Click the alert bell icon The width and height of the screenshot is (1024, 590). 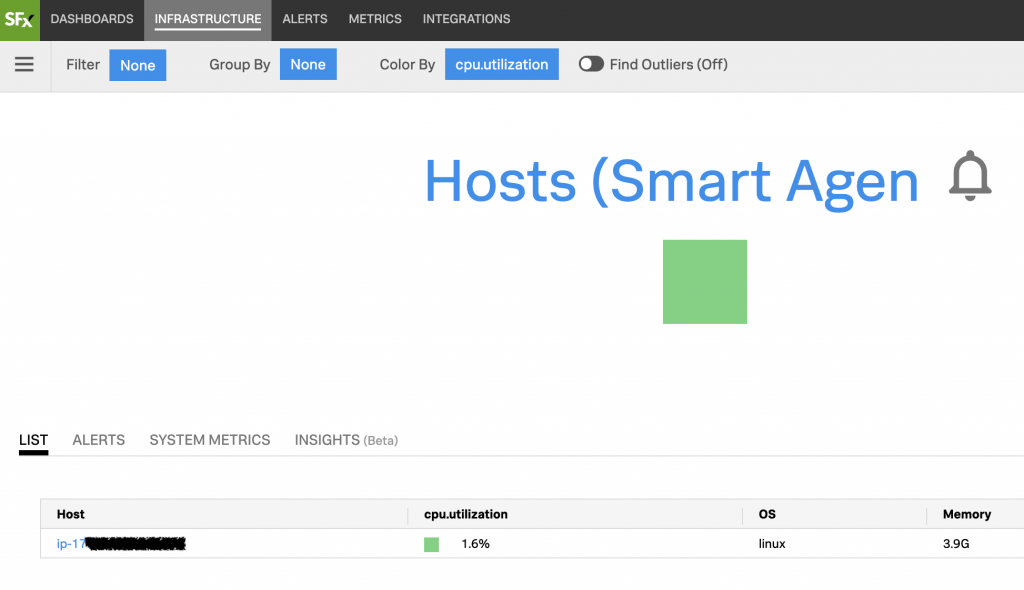[x=970, y=176]
